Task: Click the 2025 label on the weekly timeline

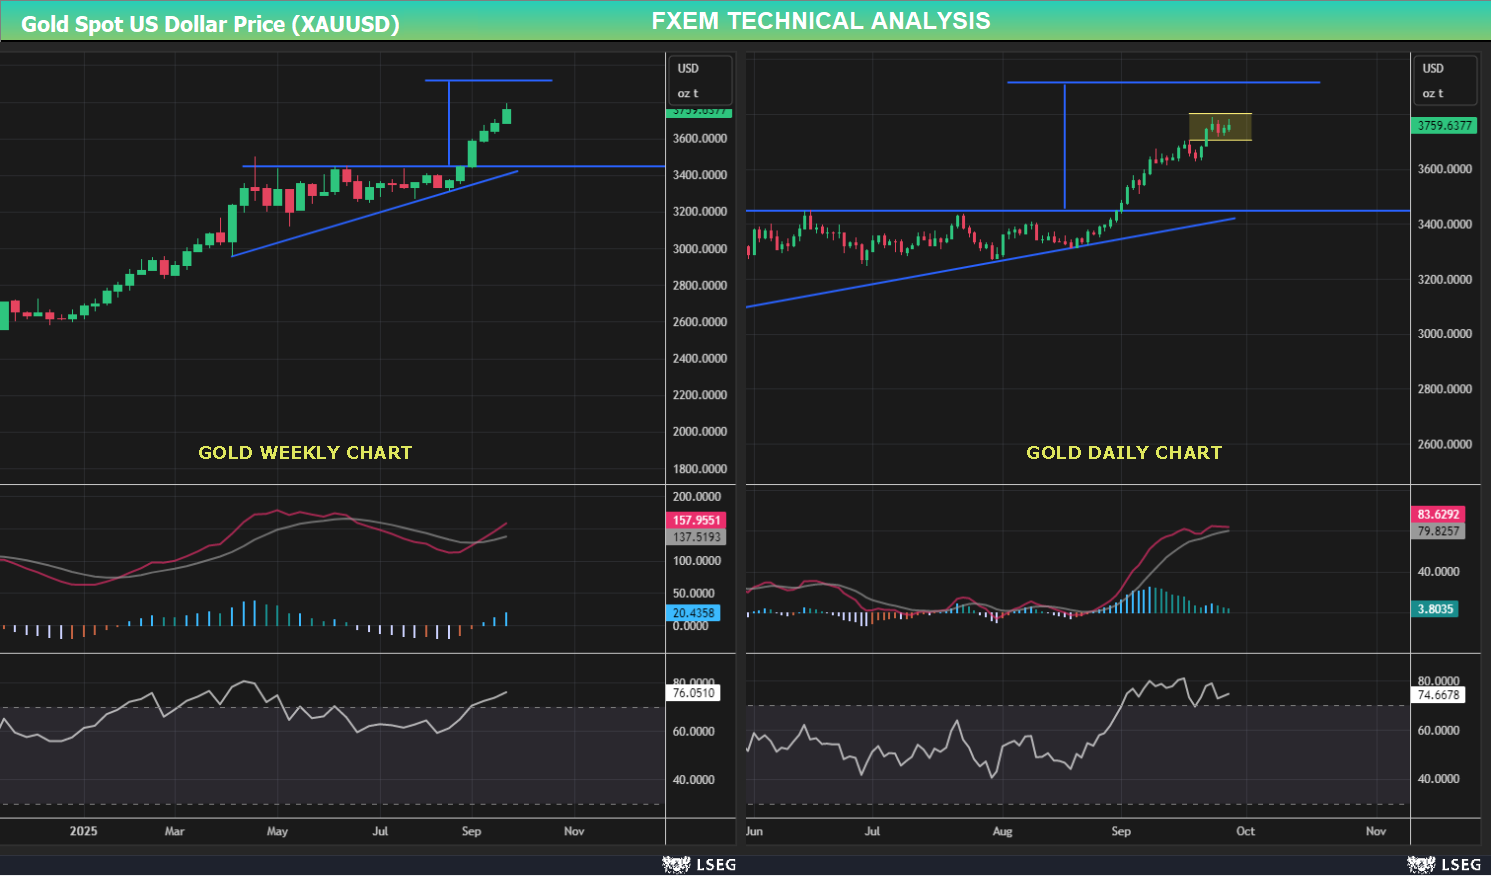Action: coord(83,831)
